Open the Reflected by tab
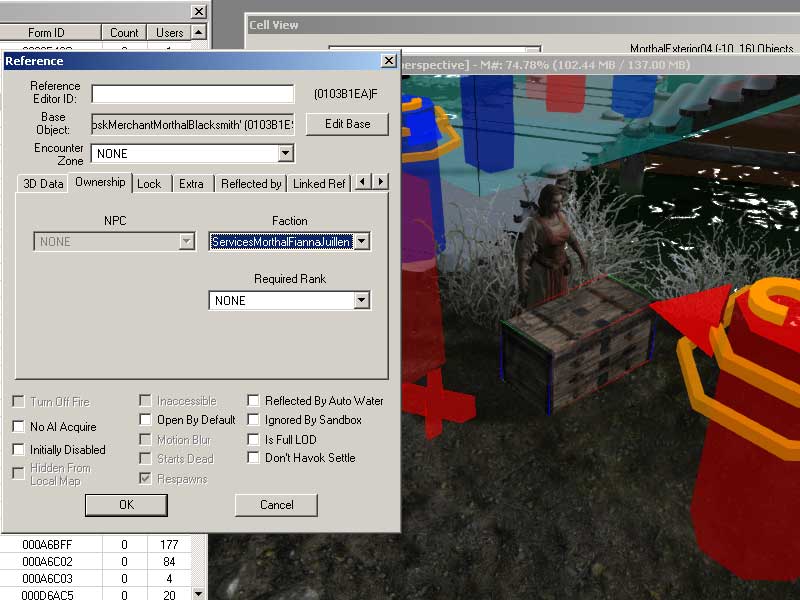 (251, 184)
